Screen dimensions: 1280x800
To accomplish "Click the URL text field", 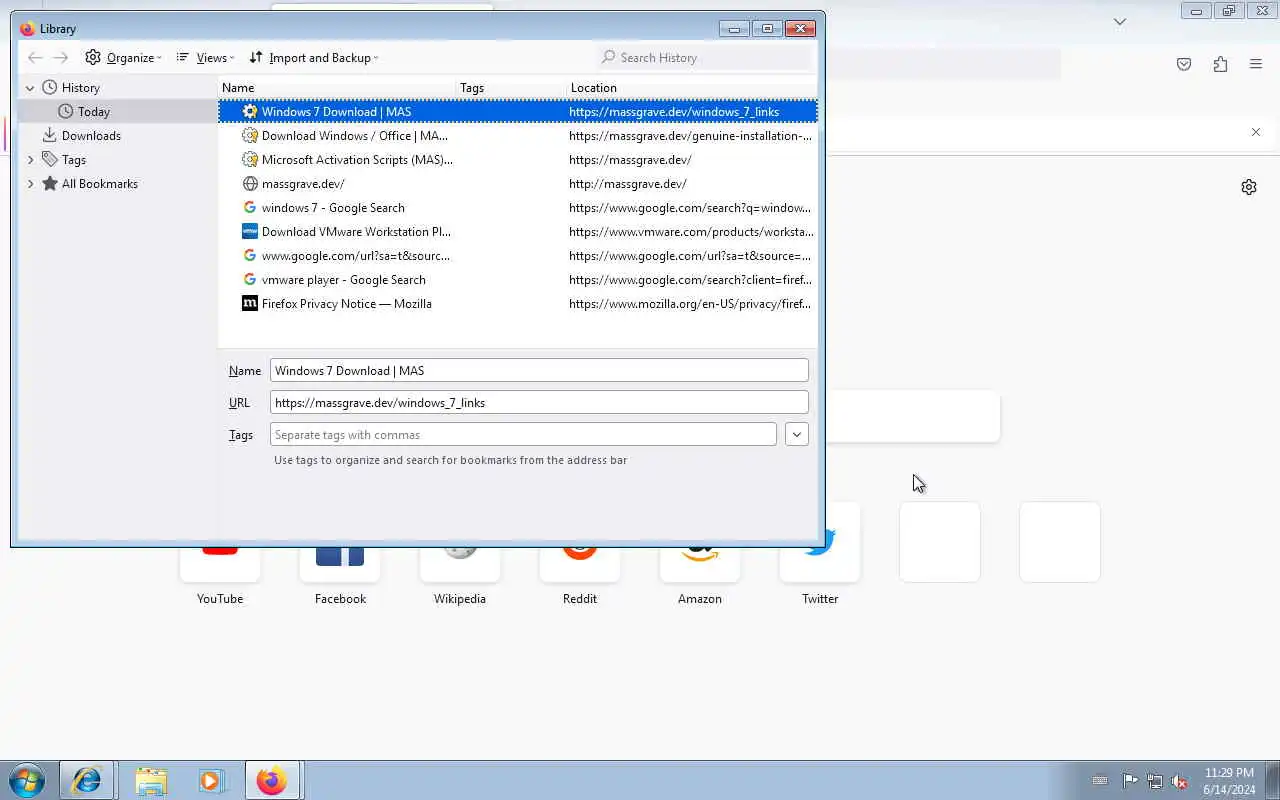I will [539, 403].
